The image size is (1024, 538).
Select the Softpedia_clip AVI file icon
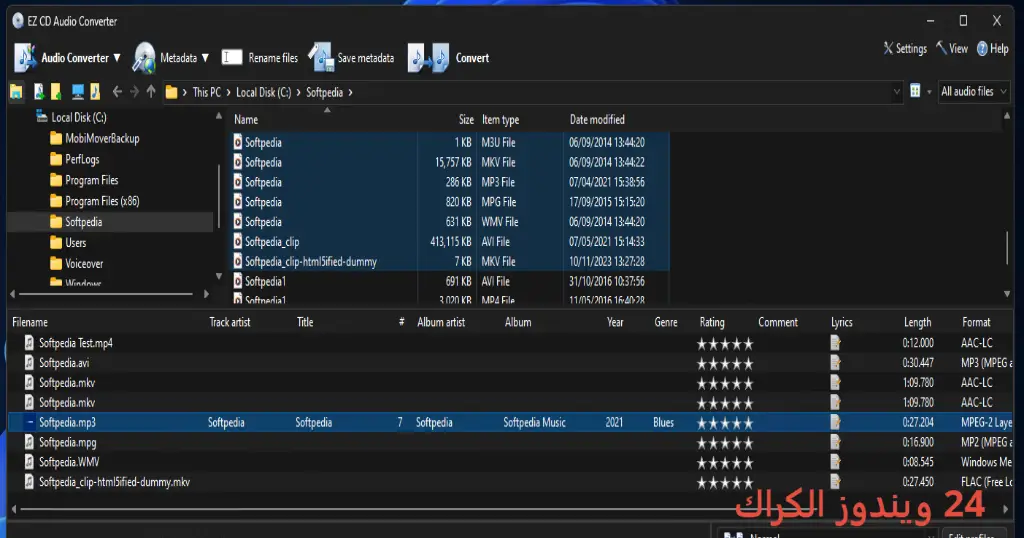(x=238, y=242)
